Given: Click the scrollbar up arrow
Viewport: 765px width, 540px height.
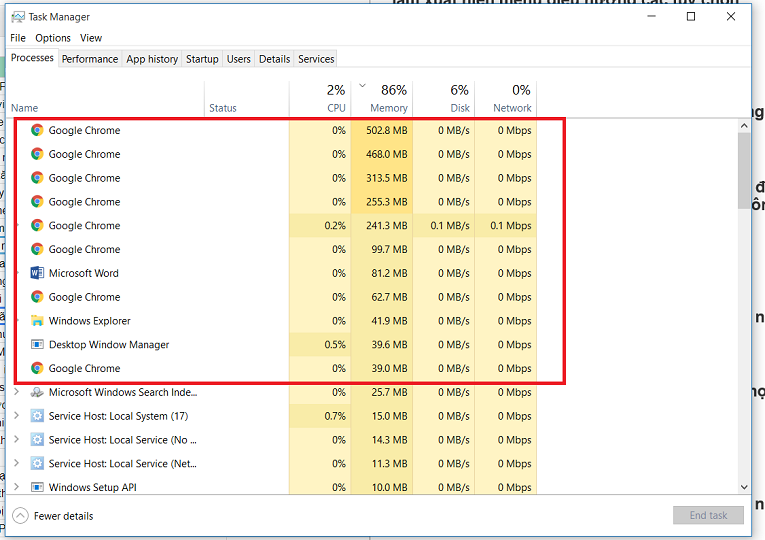Looking at the screenshot, I should click(744, 126).
